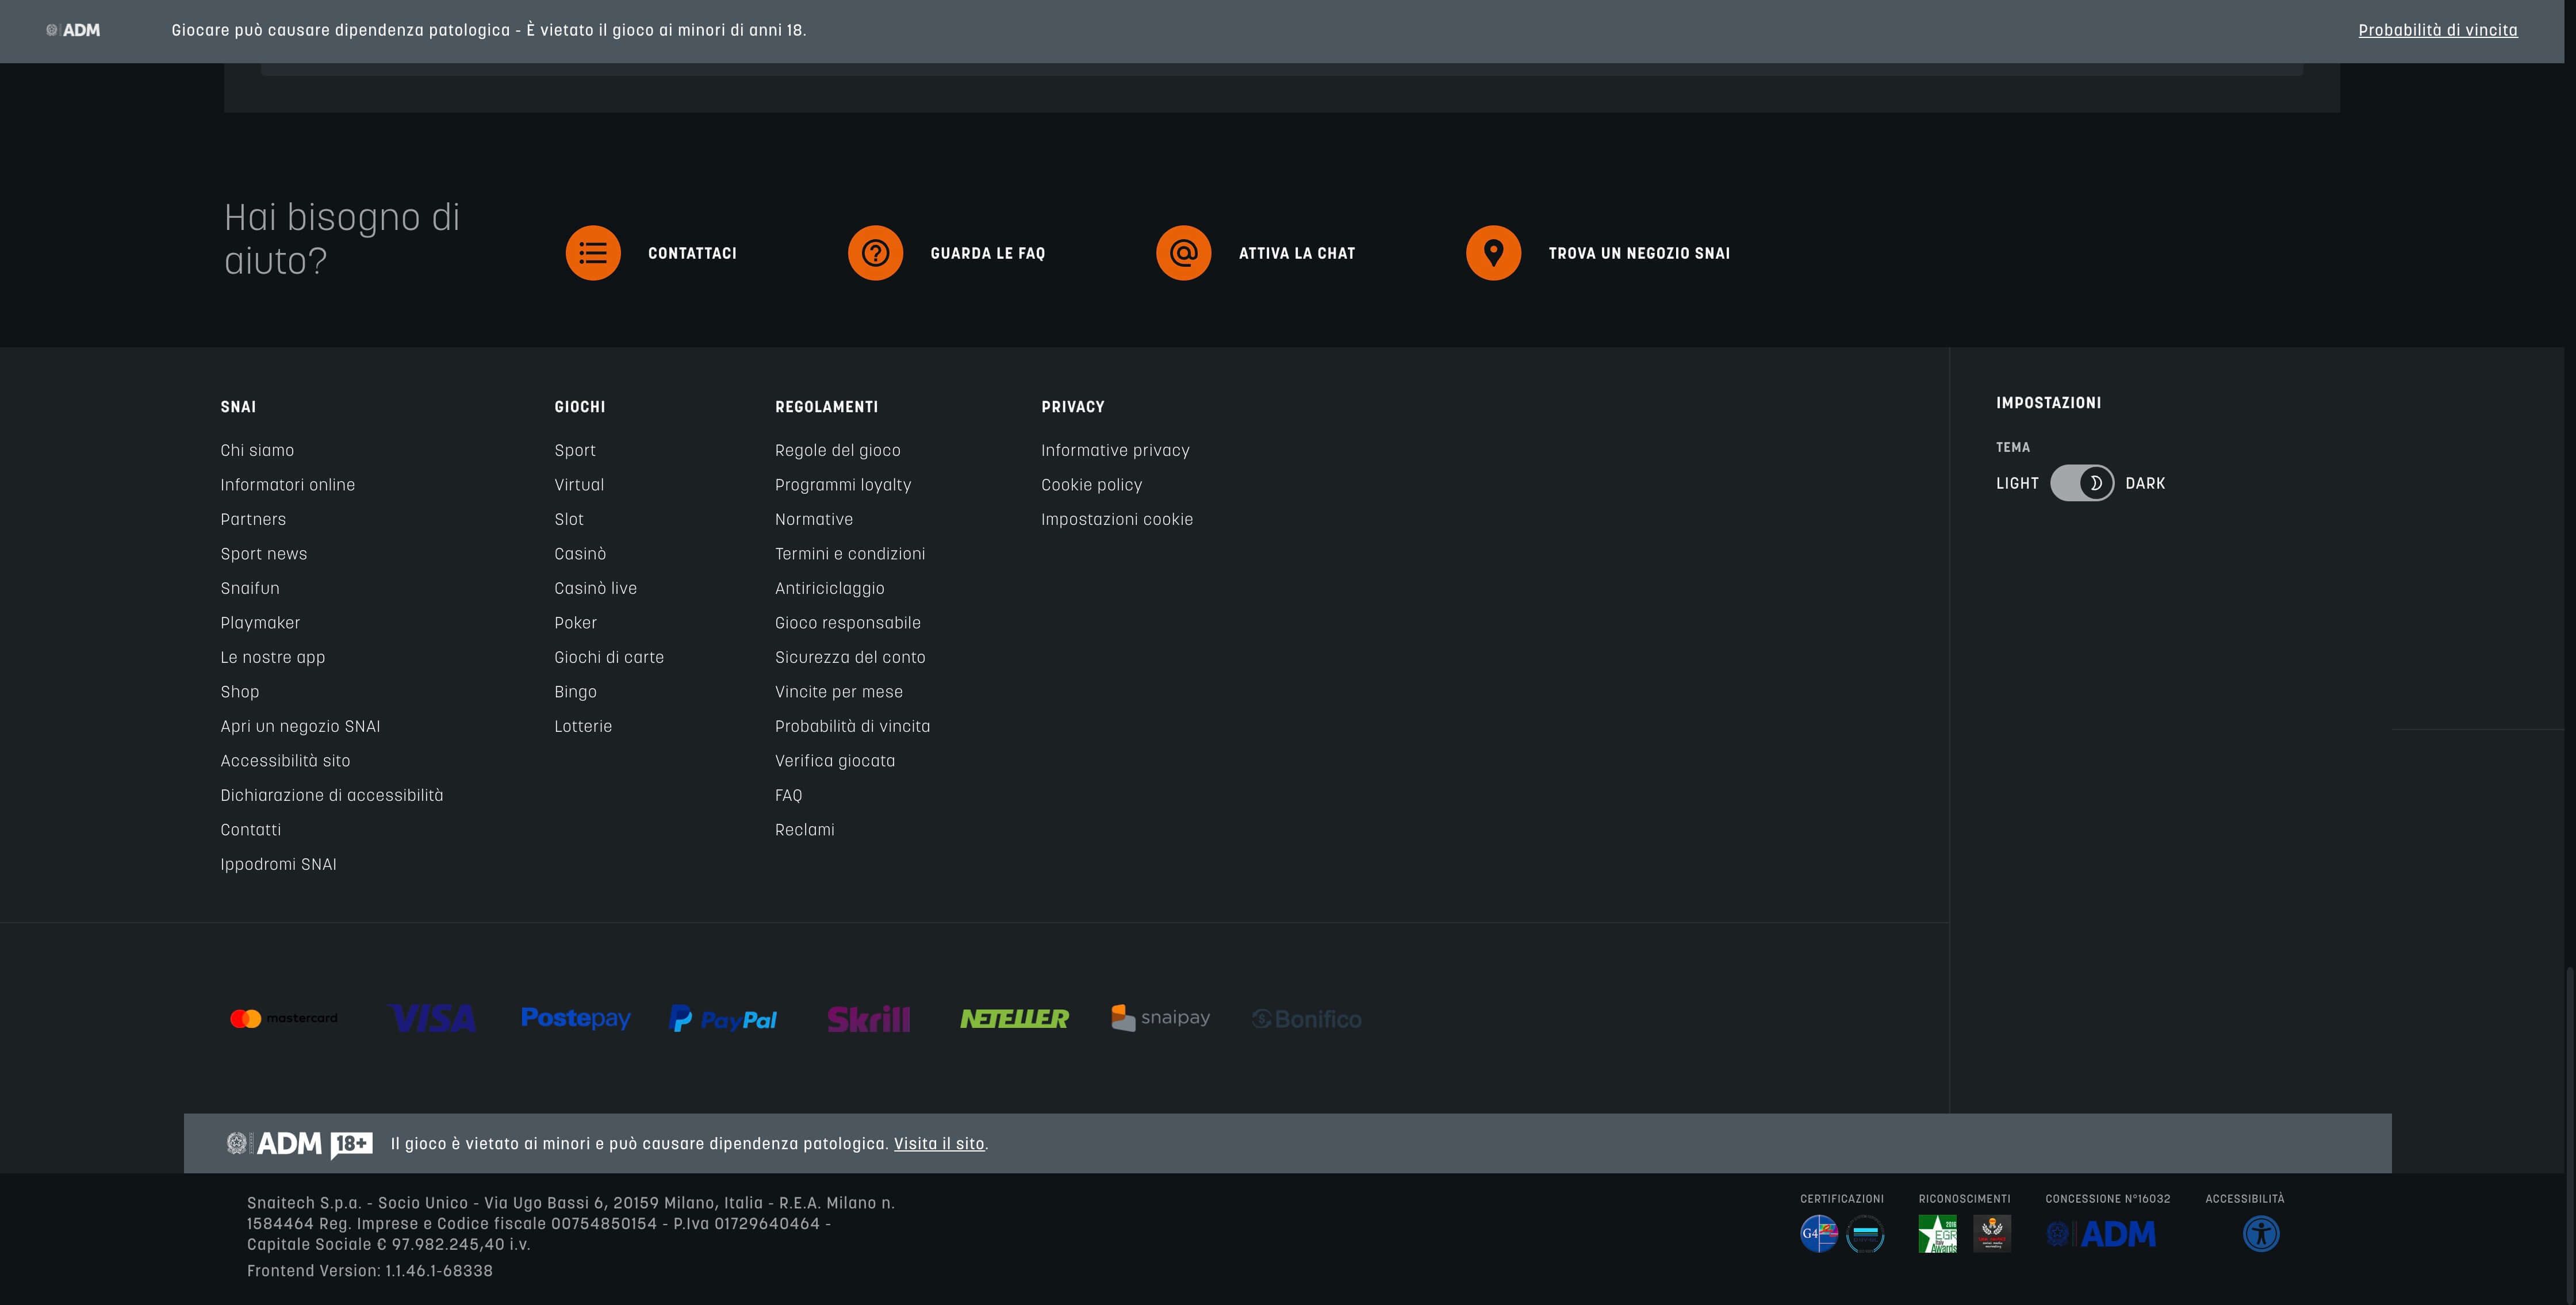Click the PayPal payment logo
The image size is (2576, 1305).
[723, 1019]
